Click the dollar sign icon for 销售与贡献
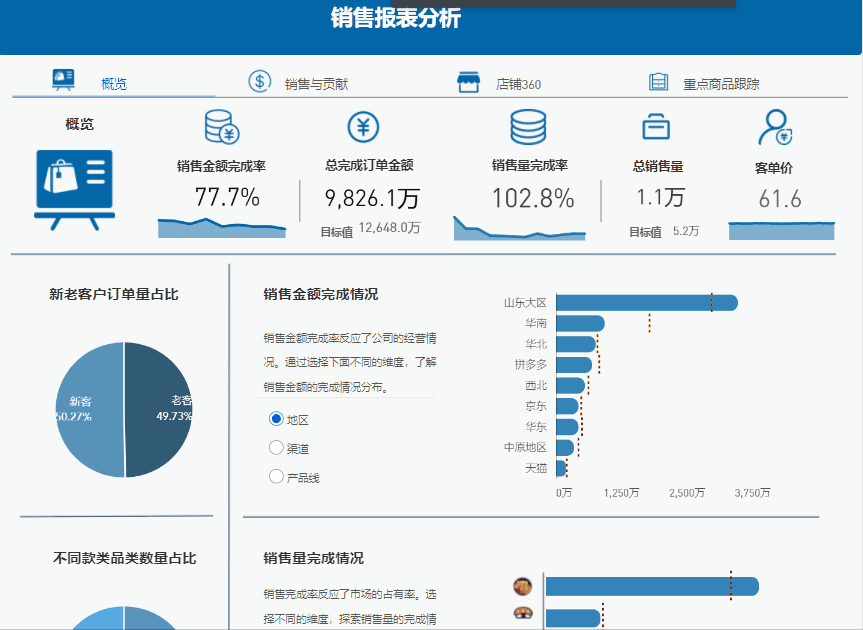Viewport: 863px width, 630px height. [259, 81]
